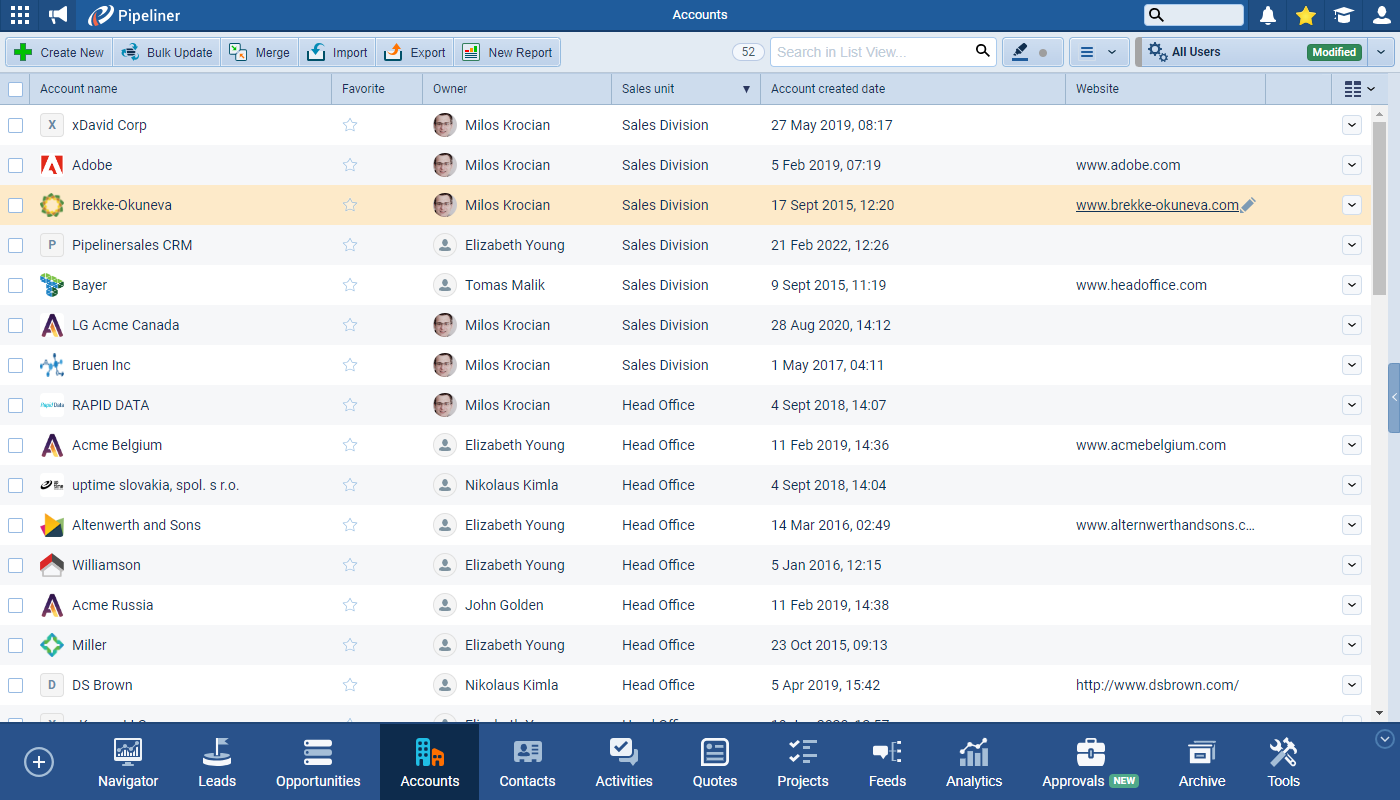Open the notifications bell icon
The image size is (1400, 800).
pyautogui.click(x=1268, y=15)
